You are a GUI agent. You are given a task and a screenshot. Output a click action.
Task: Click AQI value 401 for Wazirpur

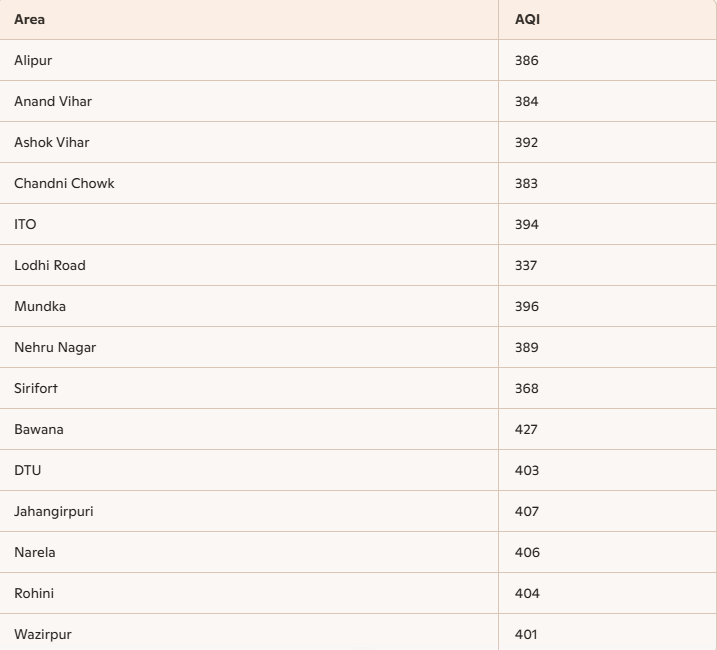coord(526,634)
